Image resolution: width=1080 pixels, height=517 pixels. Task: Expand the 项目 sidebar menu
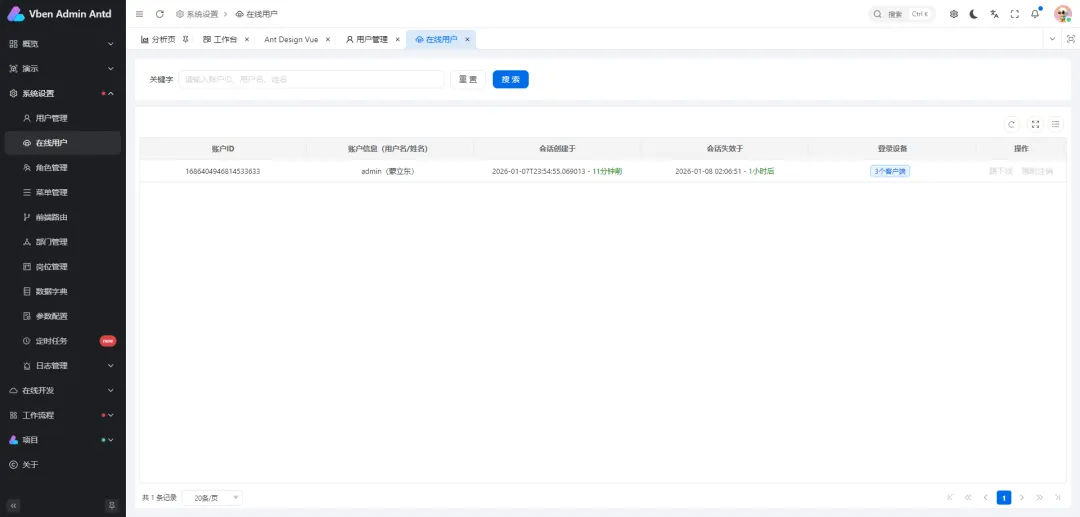point(63,440)
